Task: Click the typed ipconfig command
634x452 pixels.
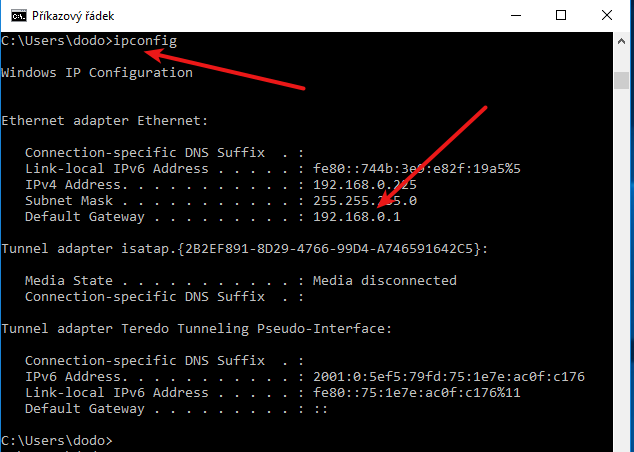Action: 147,40
